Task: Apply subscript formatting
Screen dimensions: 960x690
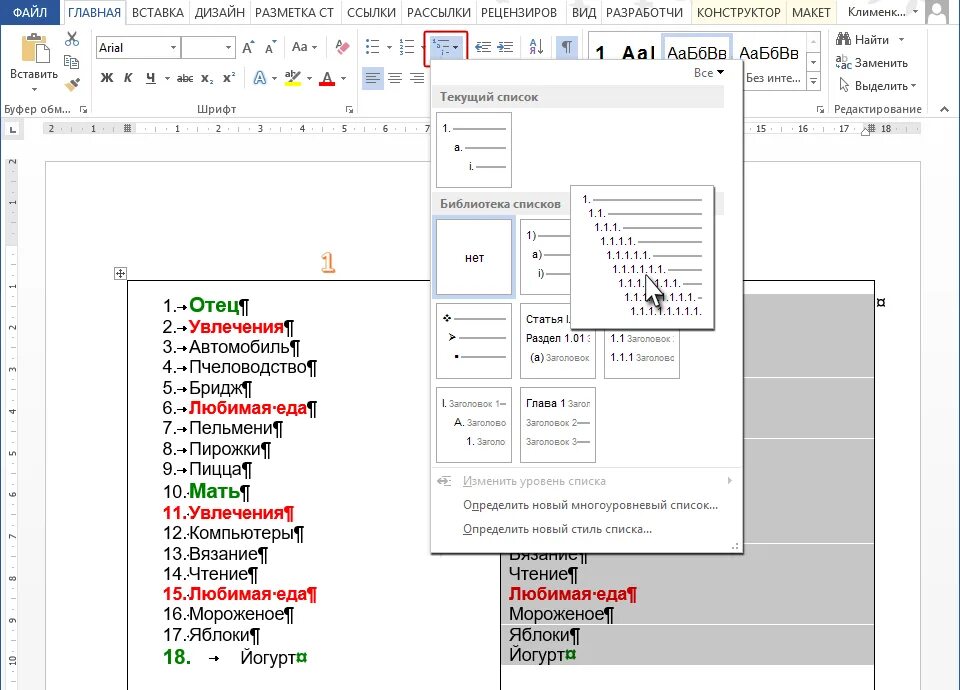Action: tap(207, 78)
